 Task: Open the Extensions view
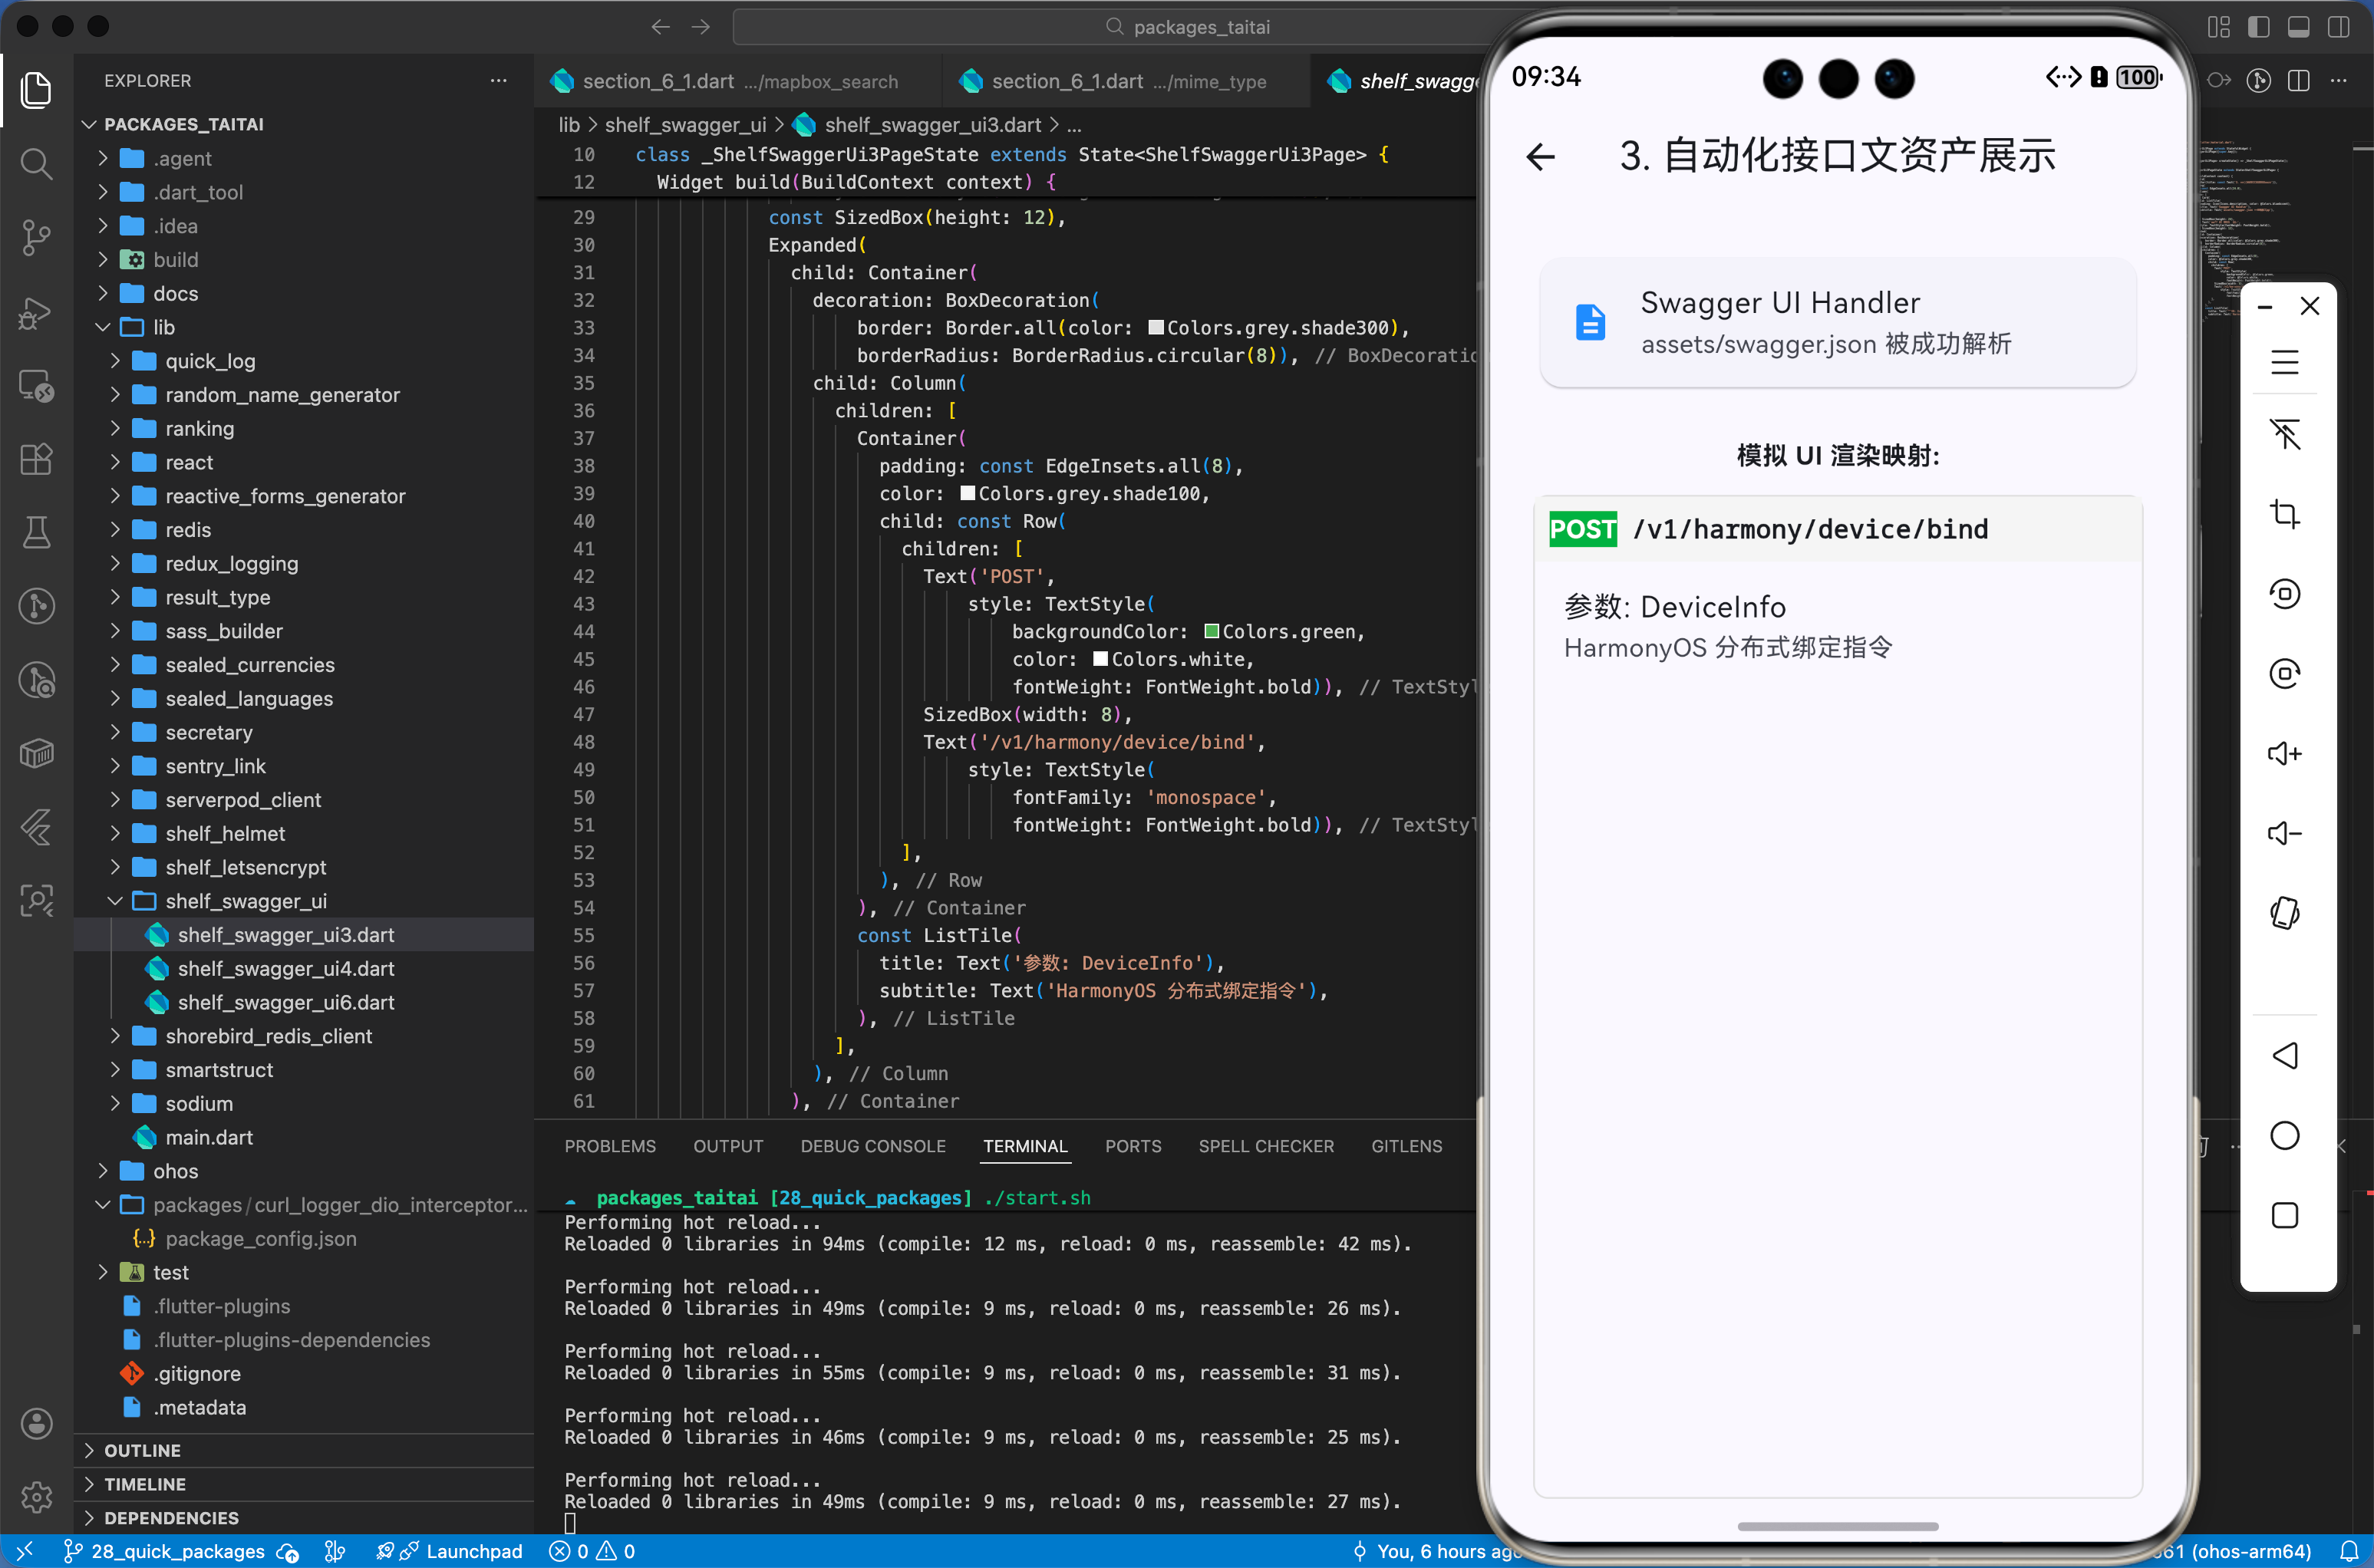36,459
